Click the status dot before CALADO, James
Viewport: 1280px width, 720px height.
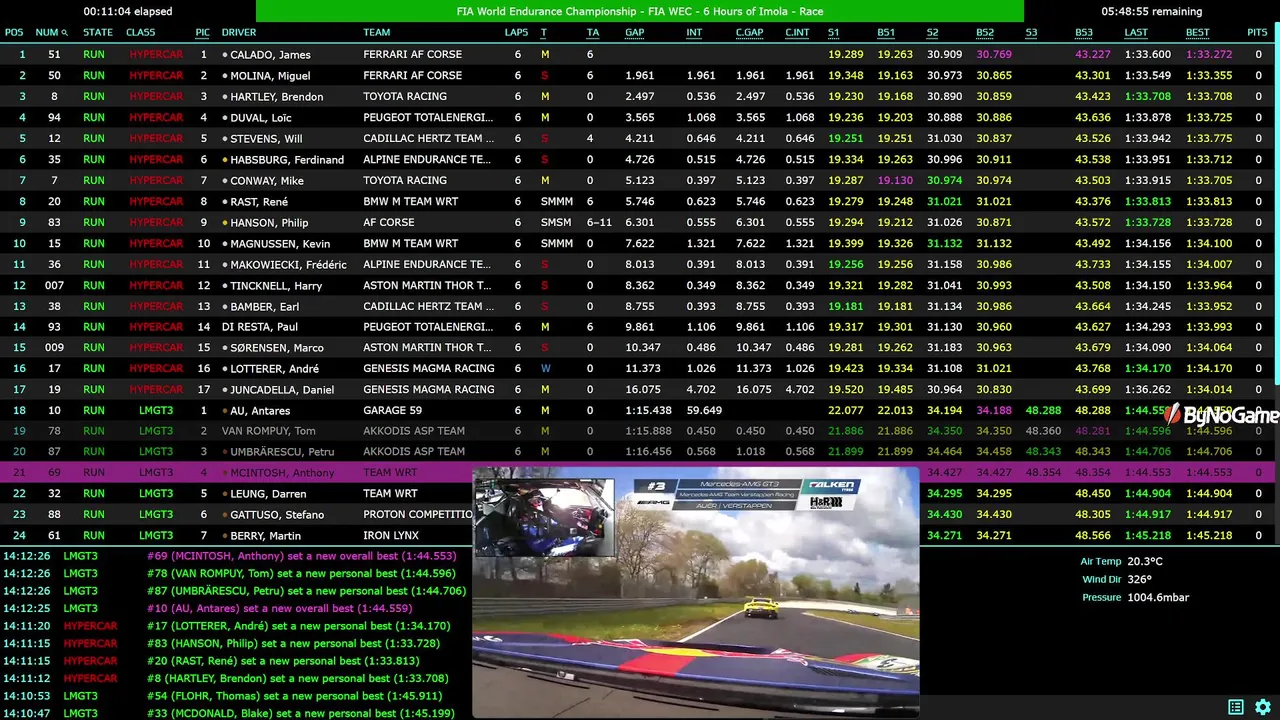tap(225, 55)
